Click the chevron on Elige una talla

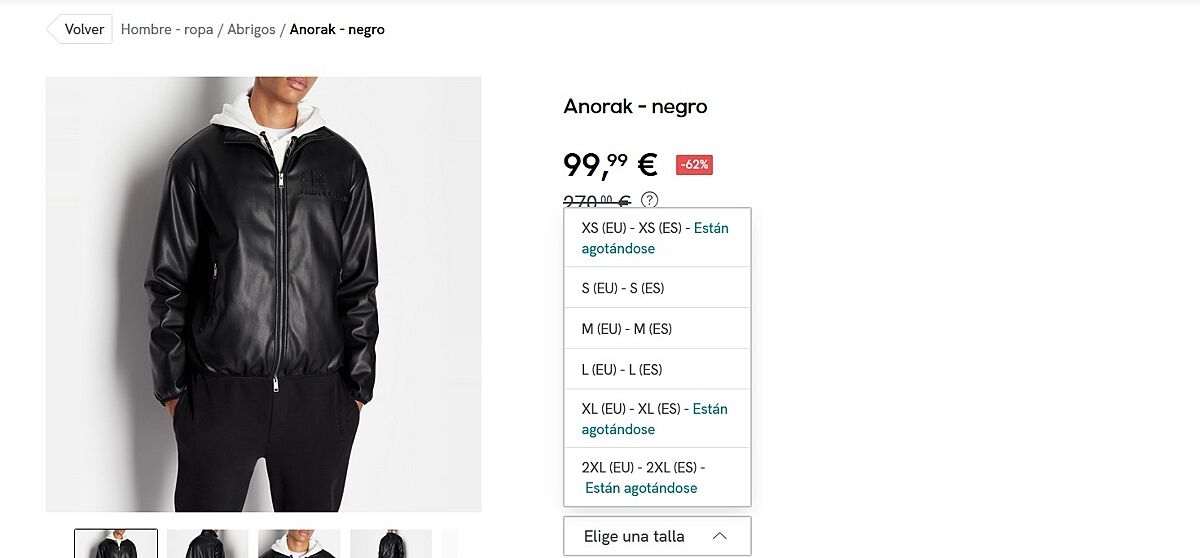(719, 537)
